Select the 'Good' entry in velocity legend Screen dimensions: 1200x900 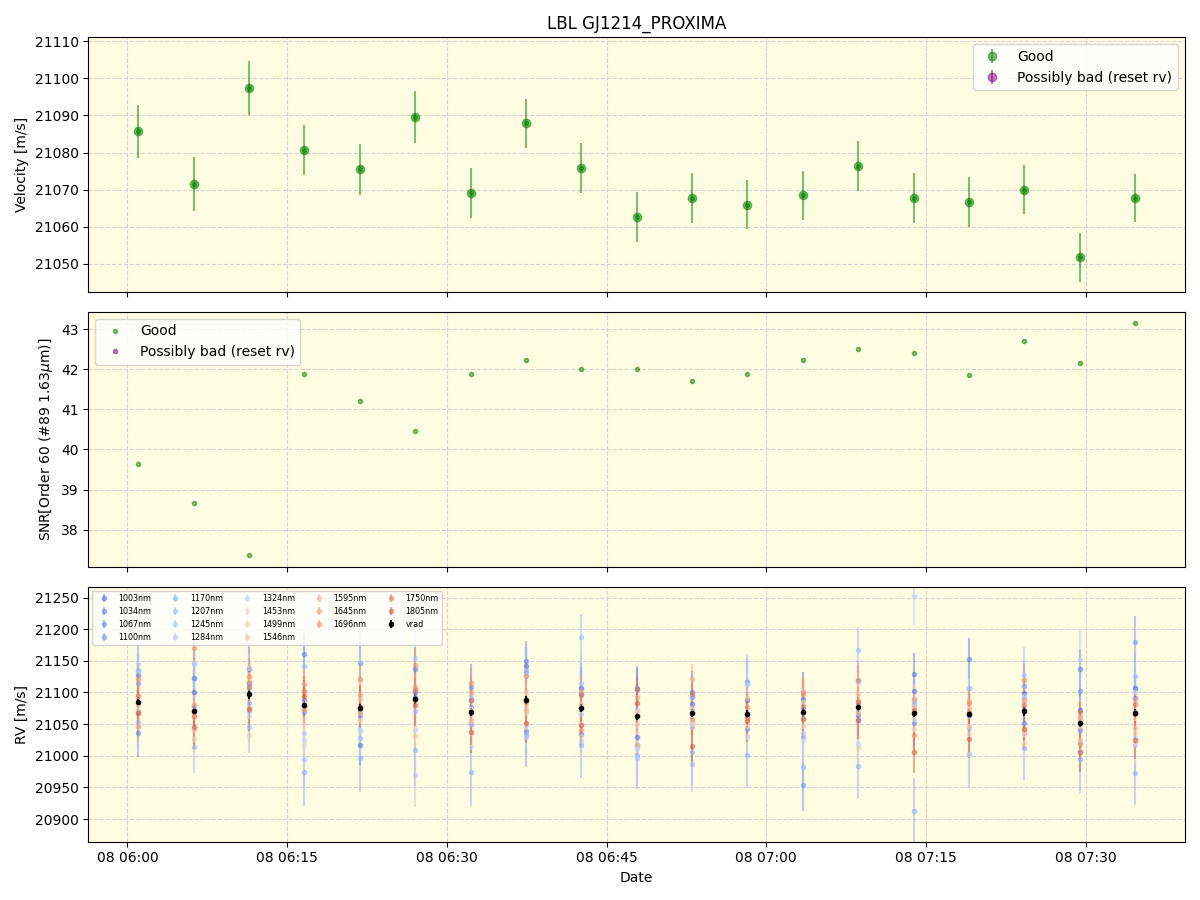coord(1035,56)
